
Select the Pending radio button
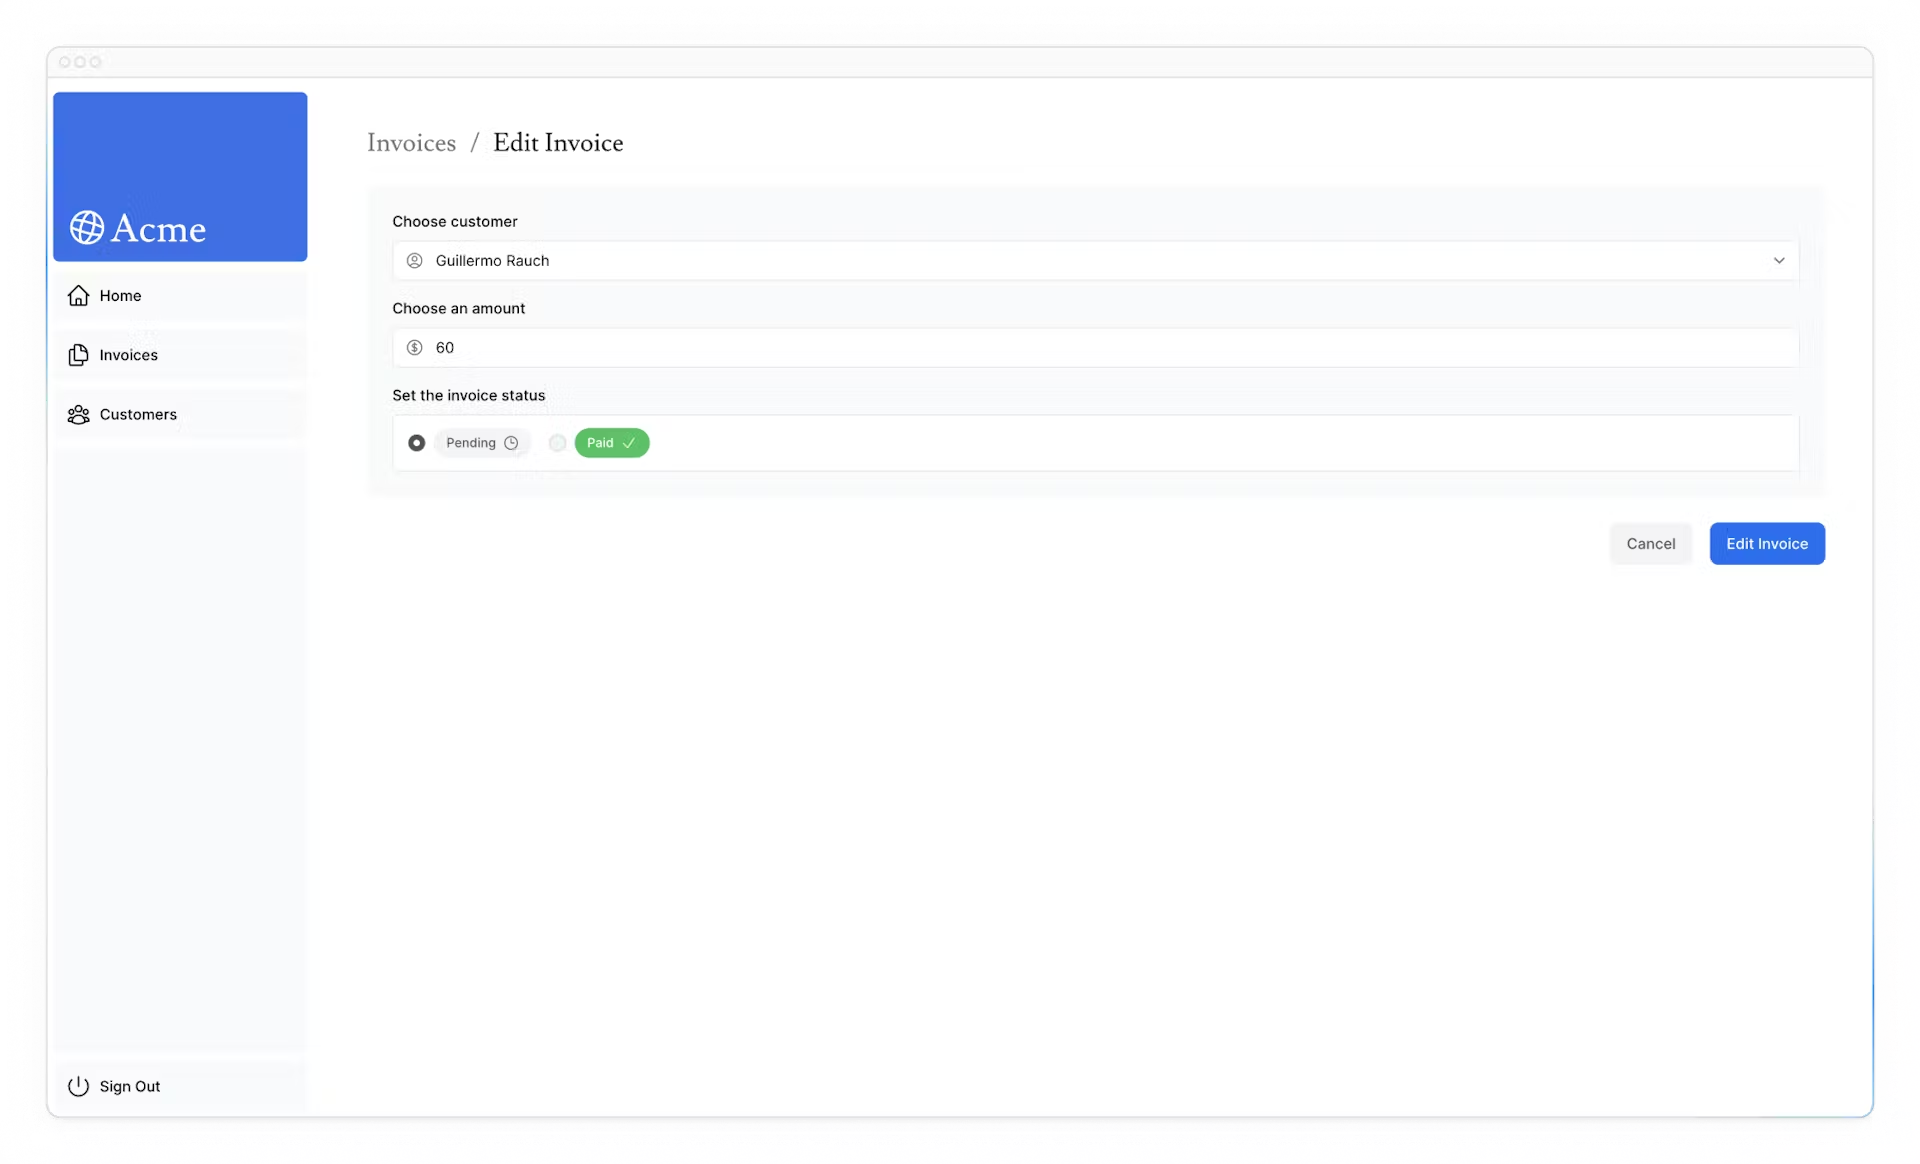(x=416, y=441)
